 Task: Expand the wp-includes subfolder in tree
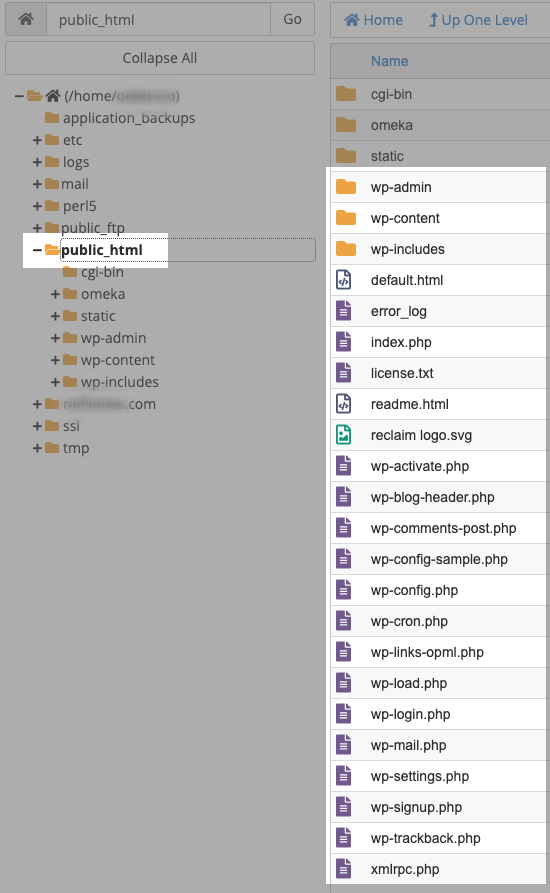coord(55,382)
